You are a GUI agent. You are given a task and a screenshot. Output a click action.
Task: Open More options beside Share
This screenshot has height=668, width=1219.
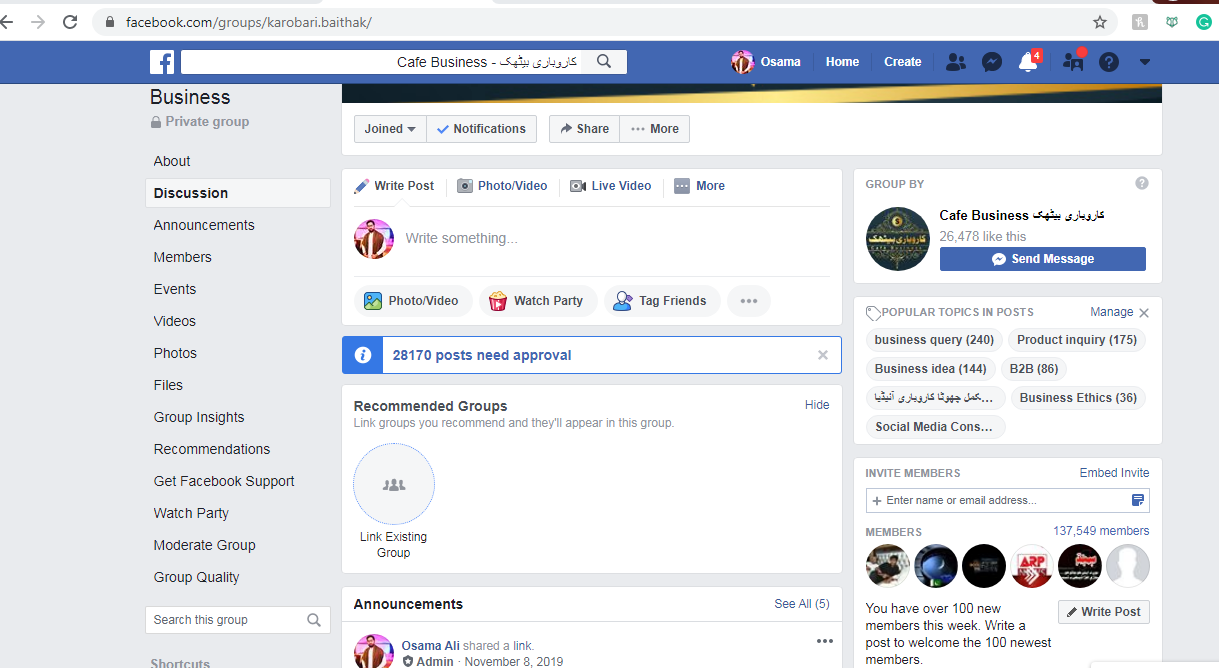coord(655,129)
